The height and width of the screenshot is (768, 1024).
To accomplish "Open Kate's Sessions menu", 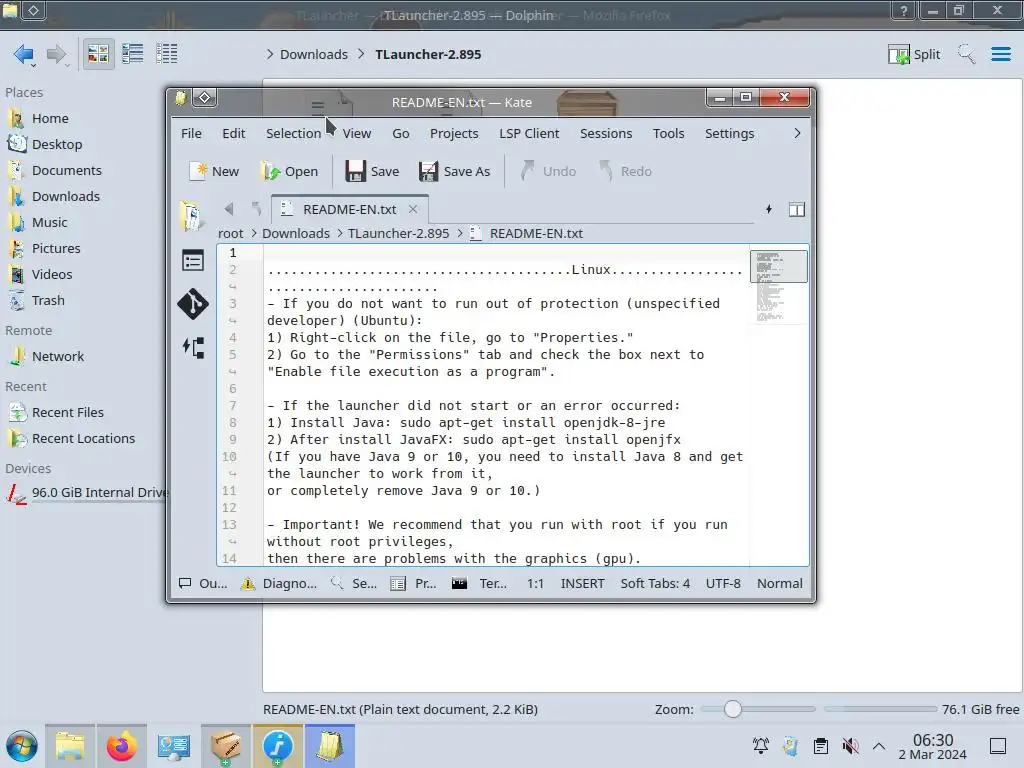I will point(606,133).
